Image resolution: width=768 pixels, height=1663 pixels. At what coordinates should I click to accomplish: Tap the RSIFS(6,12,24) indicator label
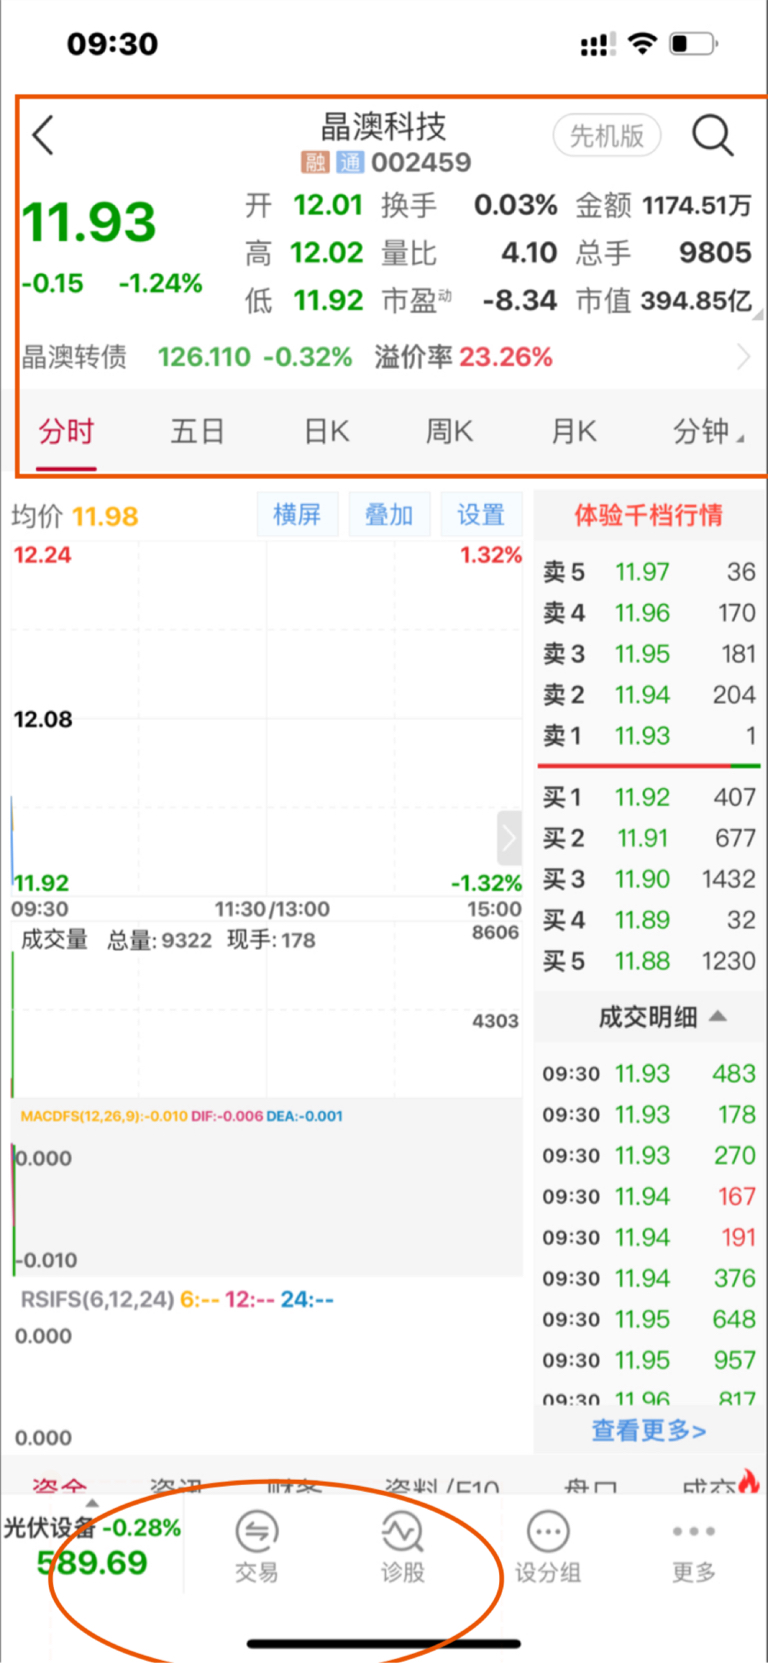tap(97, 1299)
